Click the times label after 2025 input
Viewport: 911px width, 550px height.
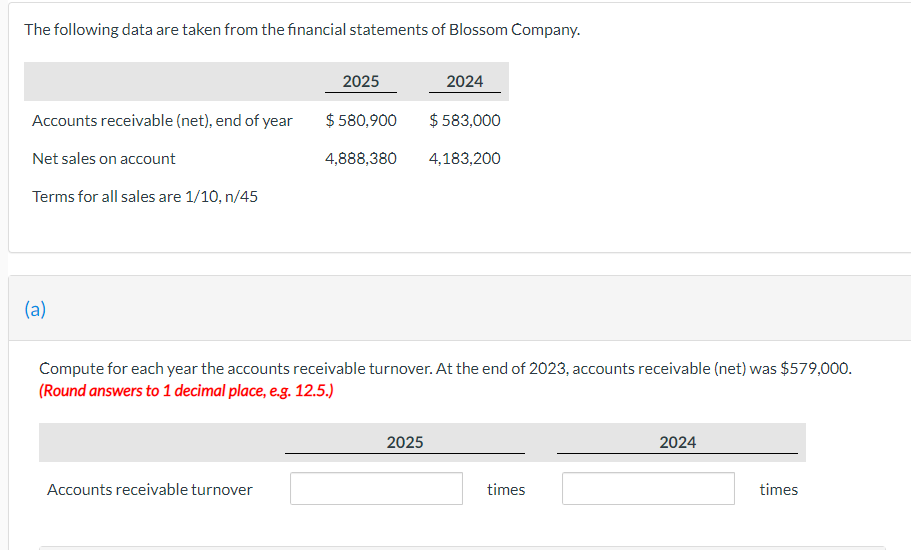506,489
